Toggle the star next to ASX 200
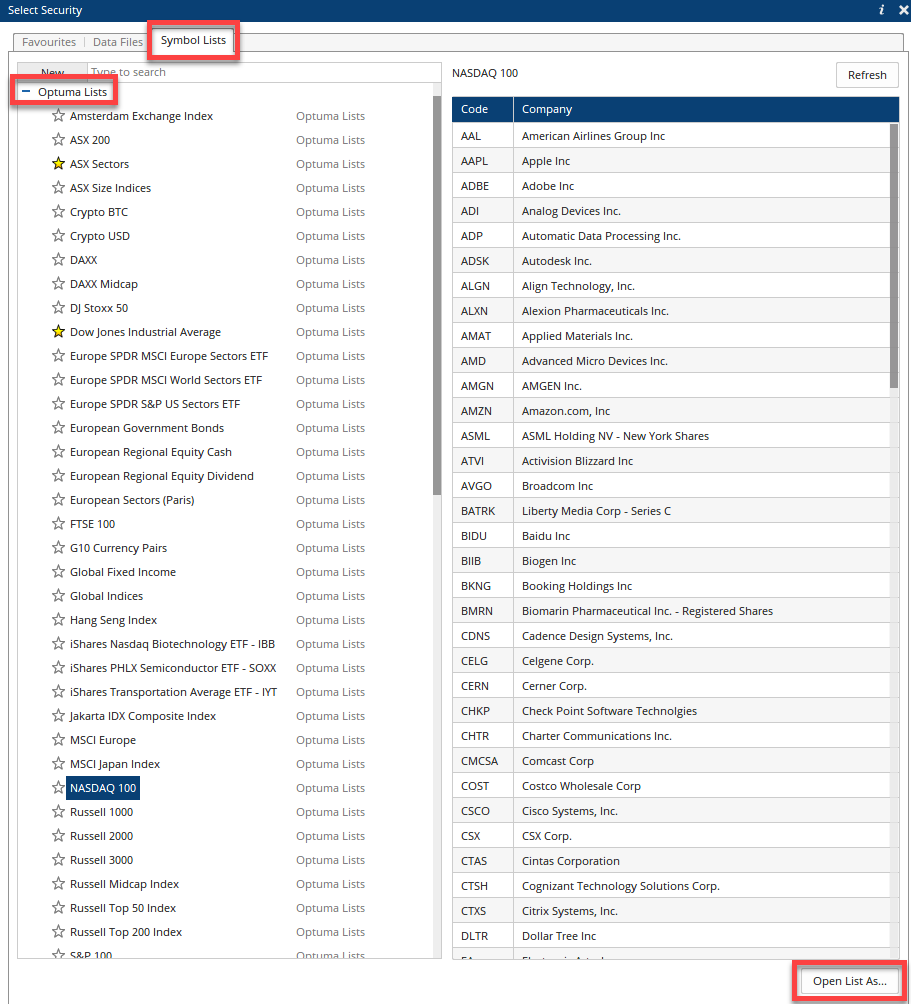This screenshot has height=1004, width=911. [x=58, y=140]
